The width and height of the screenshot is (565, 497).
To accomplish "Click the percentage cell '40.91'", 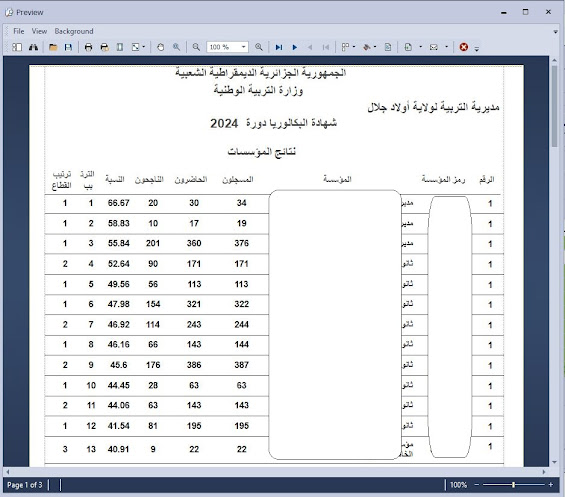I will click(119, 449).
